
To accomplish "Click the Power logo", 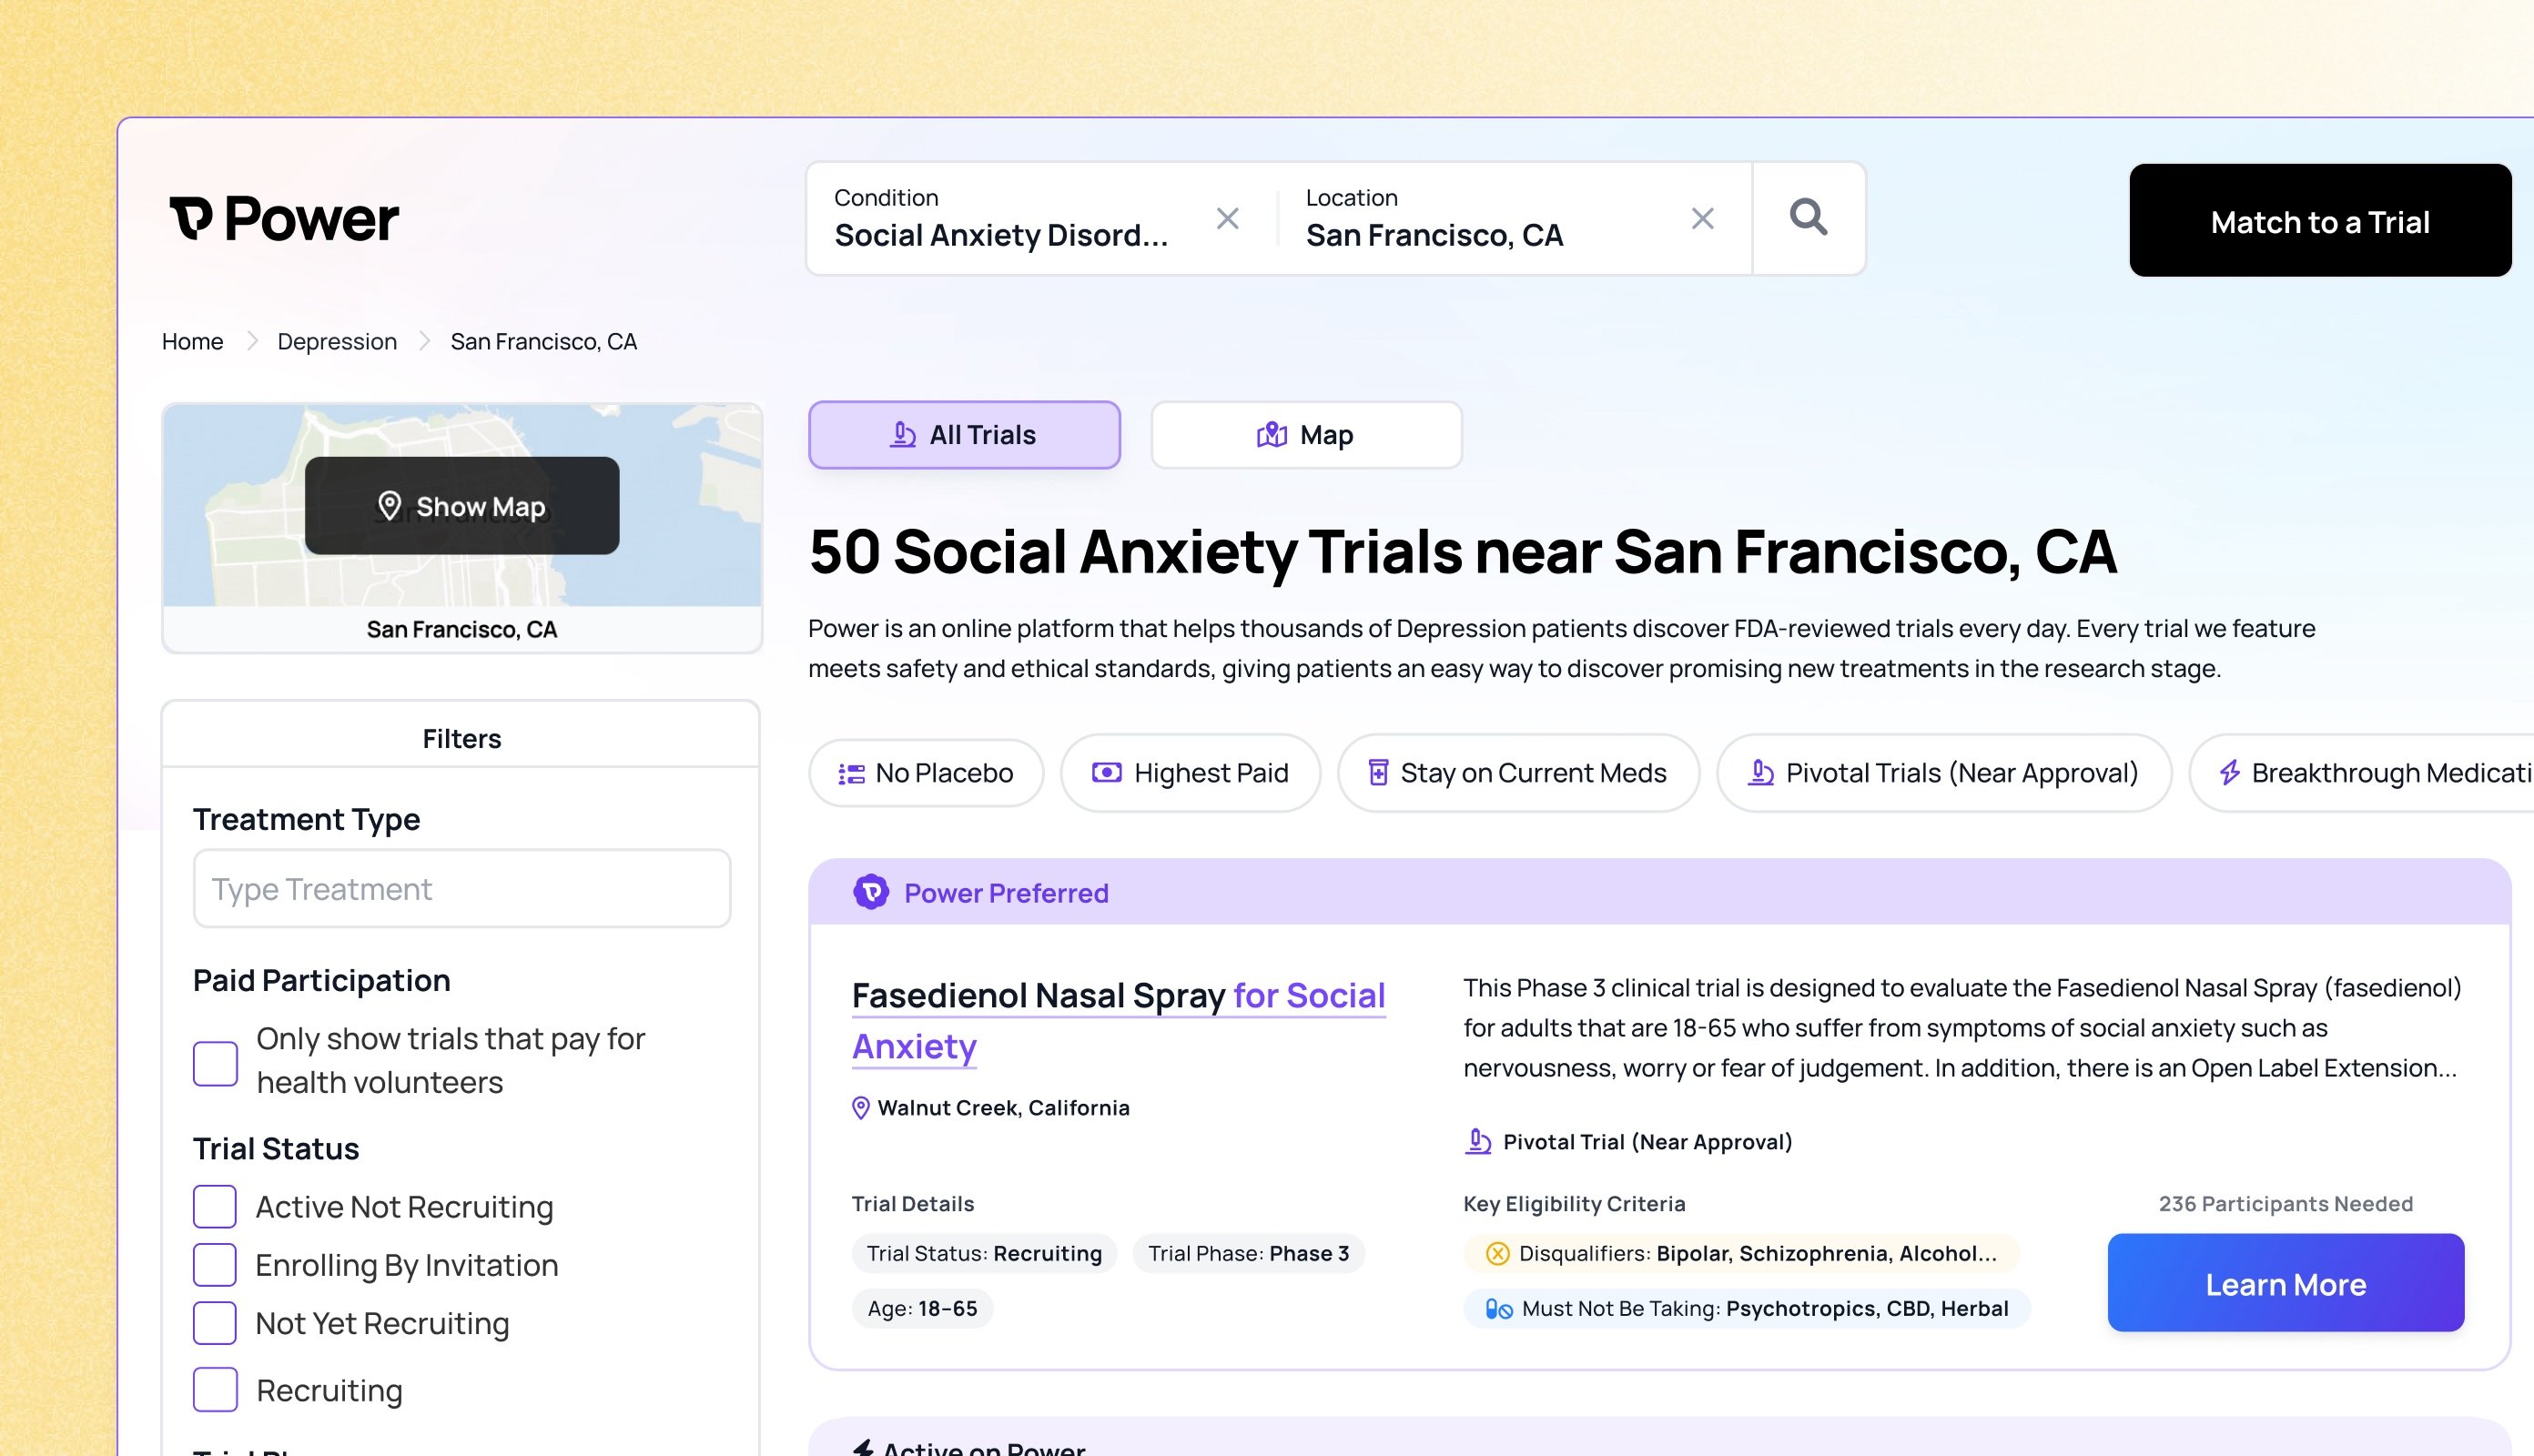I will [x=284, y=219].
